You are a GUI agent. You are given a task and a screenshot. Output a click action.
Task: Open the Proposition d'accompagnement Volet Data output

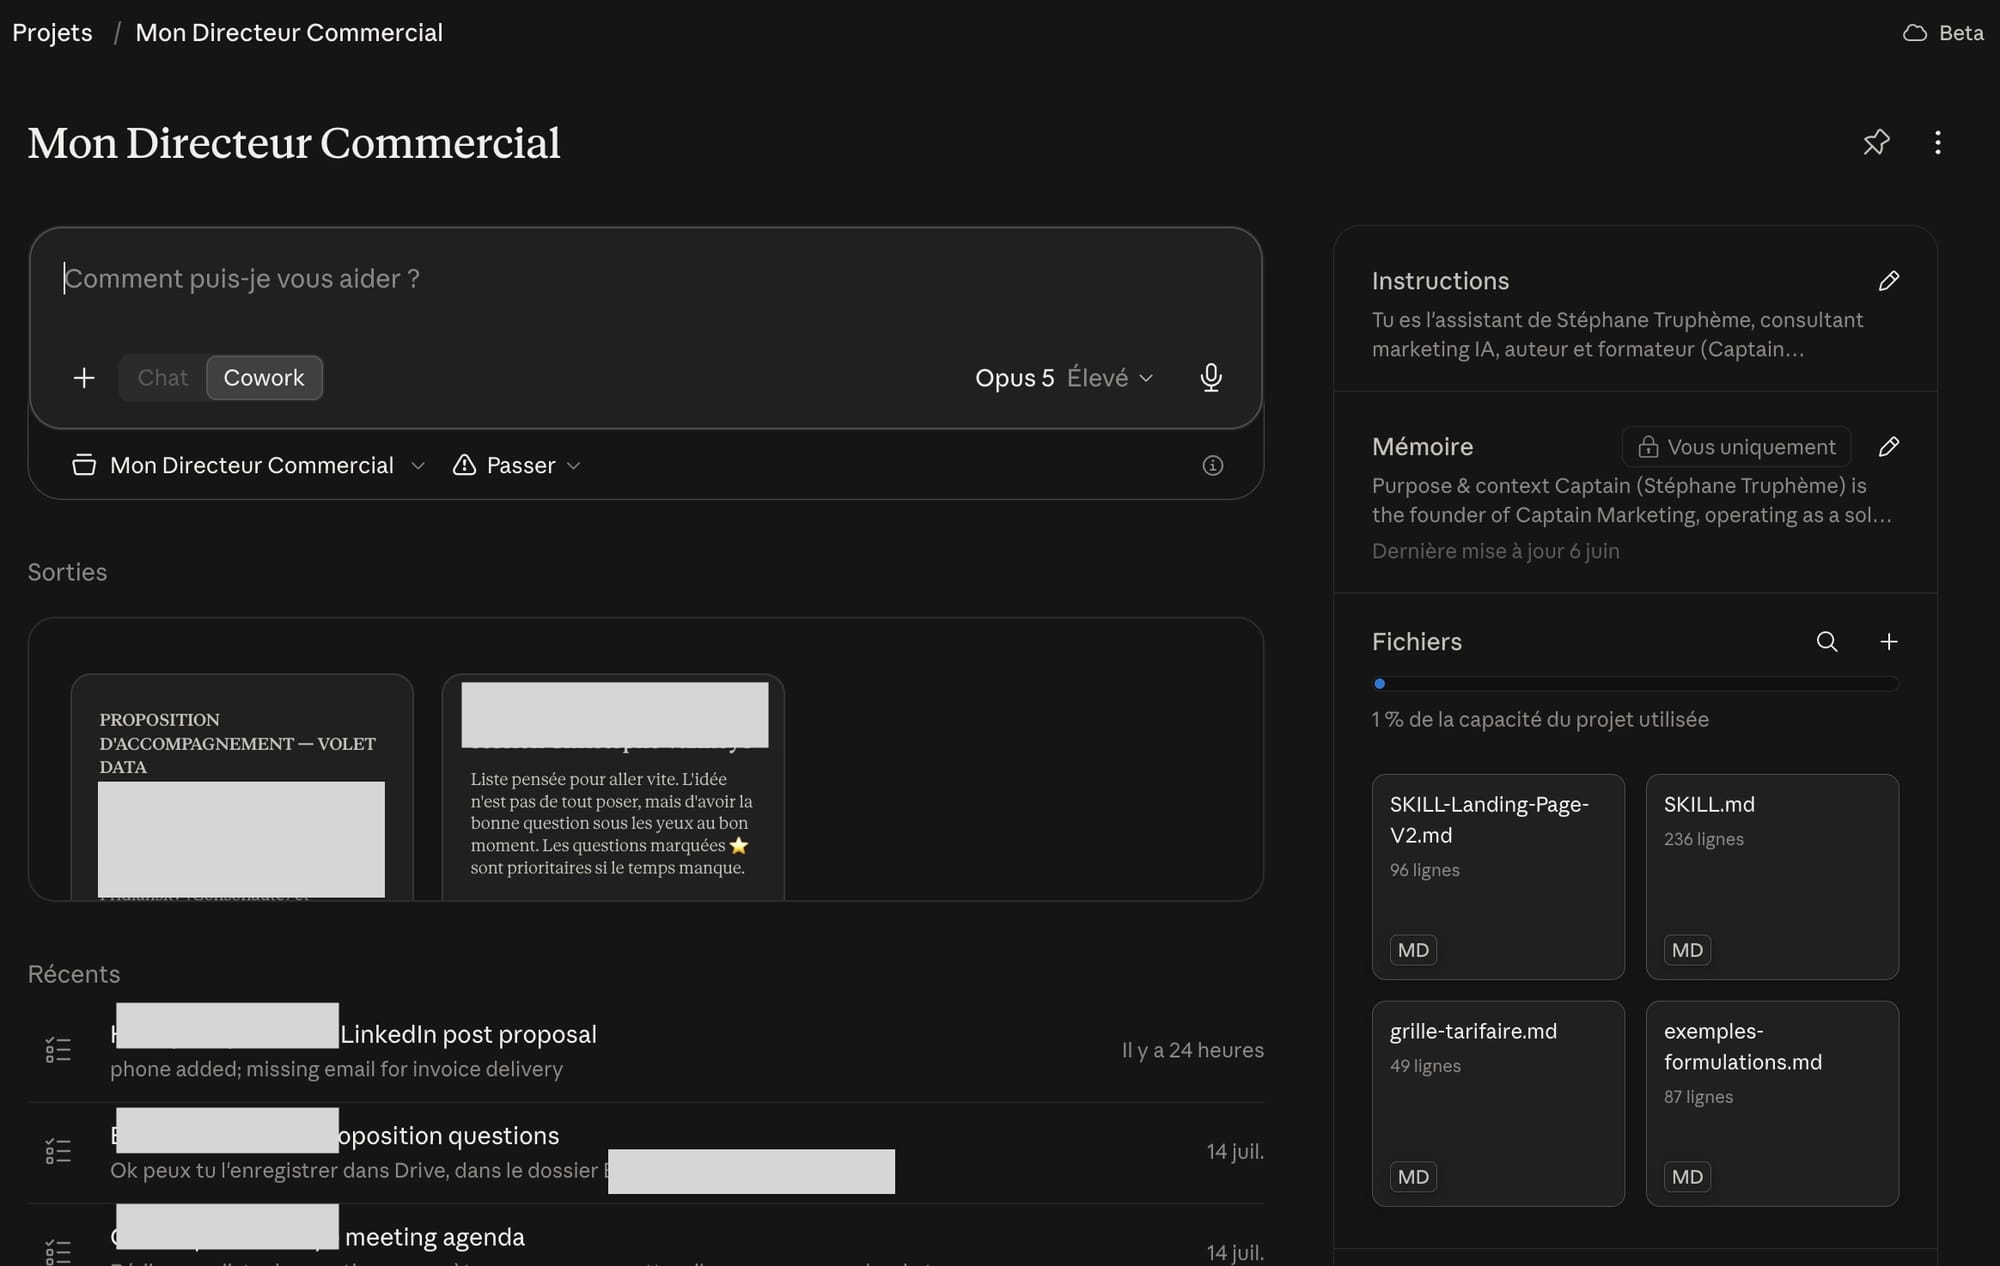pyautogui.click(x=242, y=788)
